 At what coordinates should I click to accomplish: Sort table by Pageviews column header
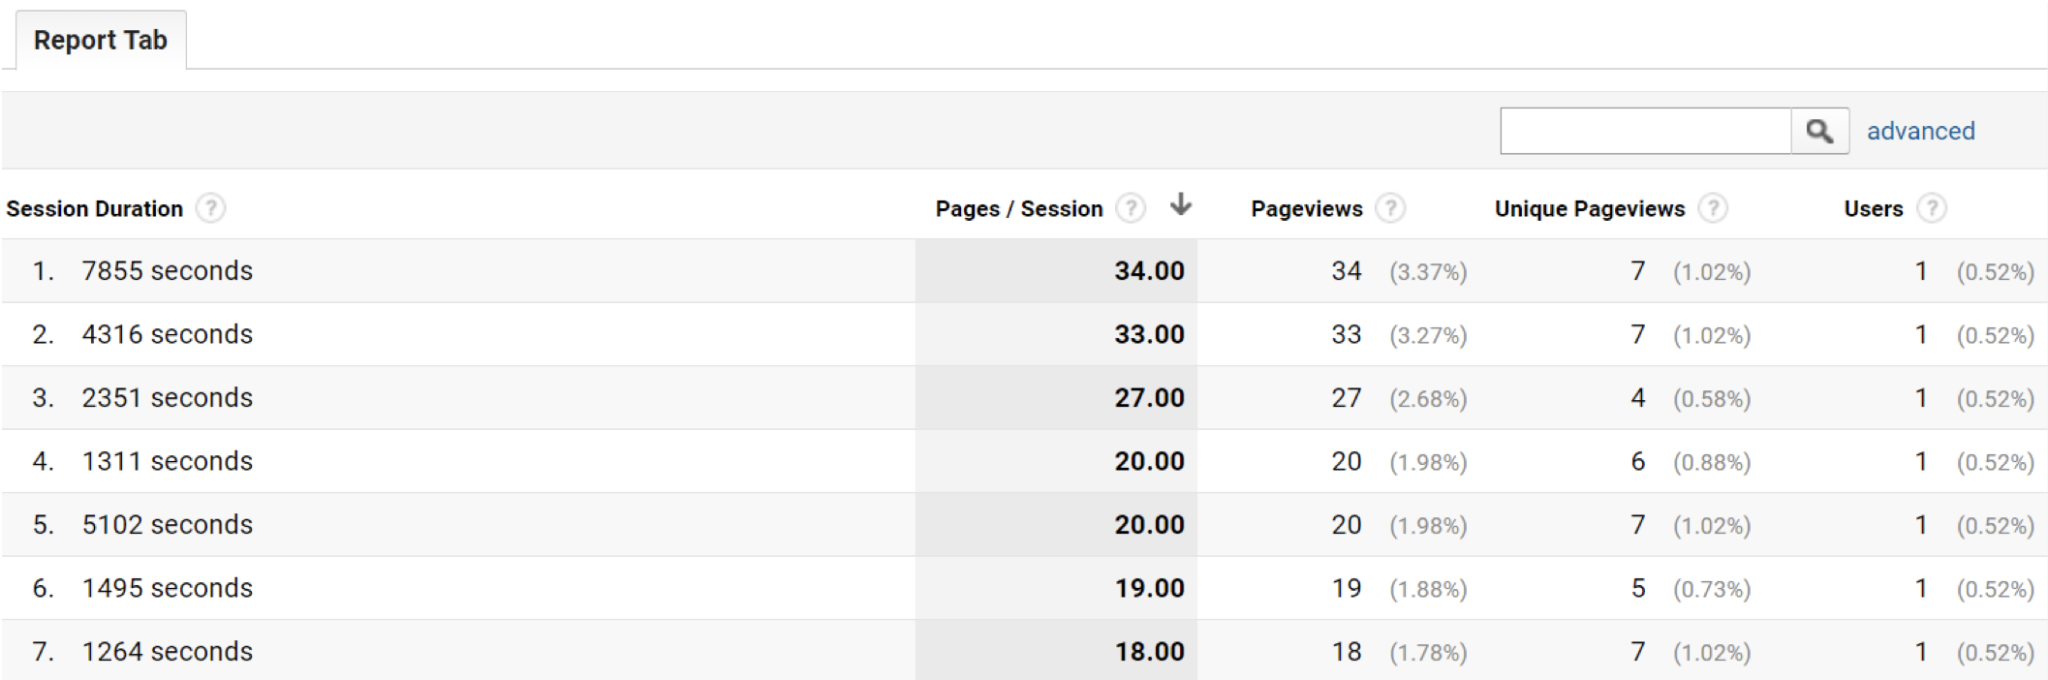[1306, 209]
